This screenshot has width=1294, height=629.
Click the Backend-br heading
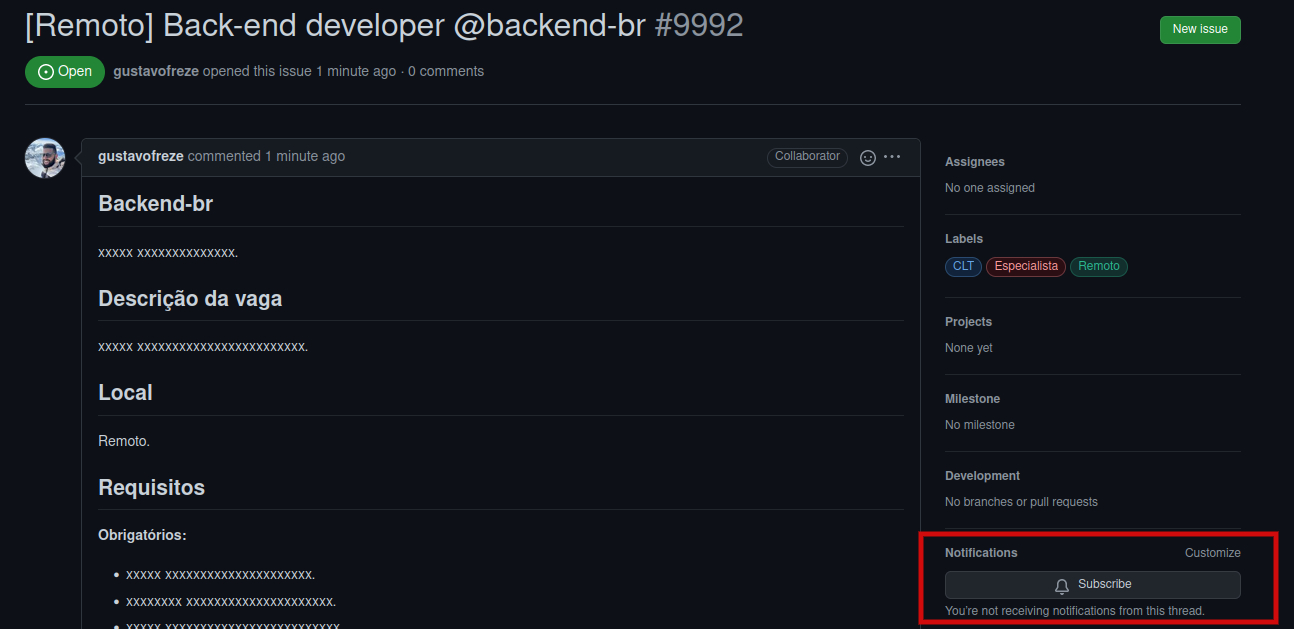tap(156, 204)
